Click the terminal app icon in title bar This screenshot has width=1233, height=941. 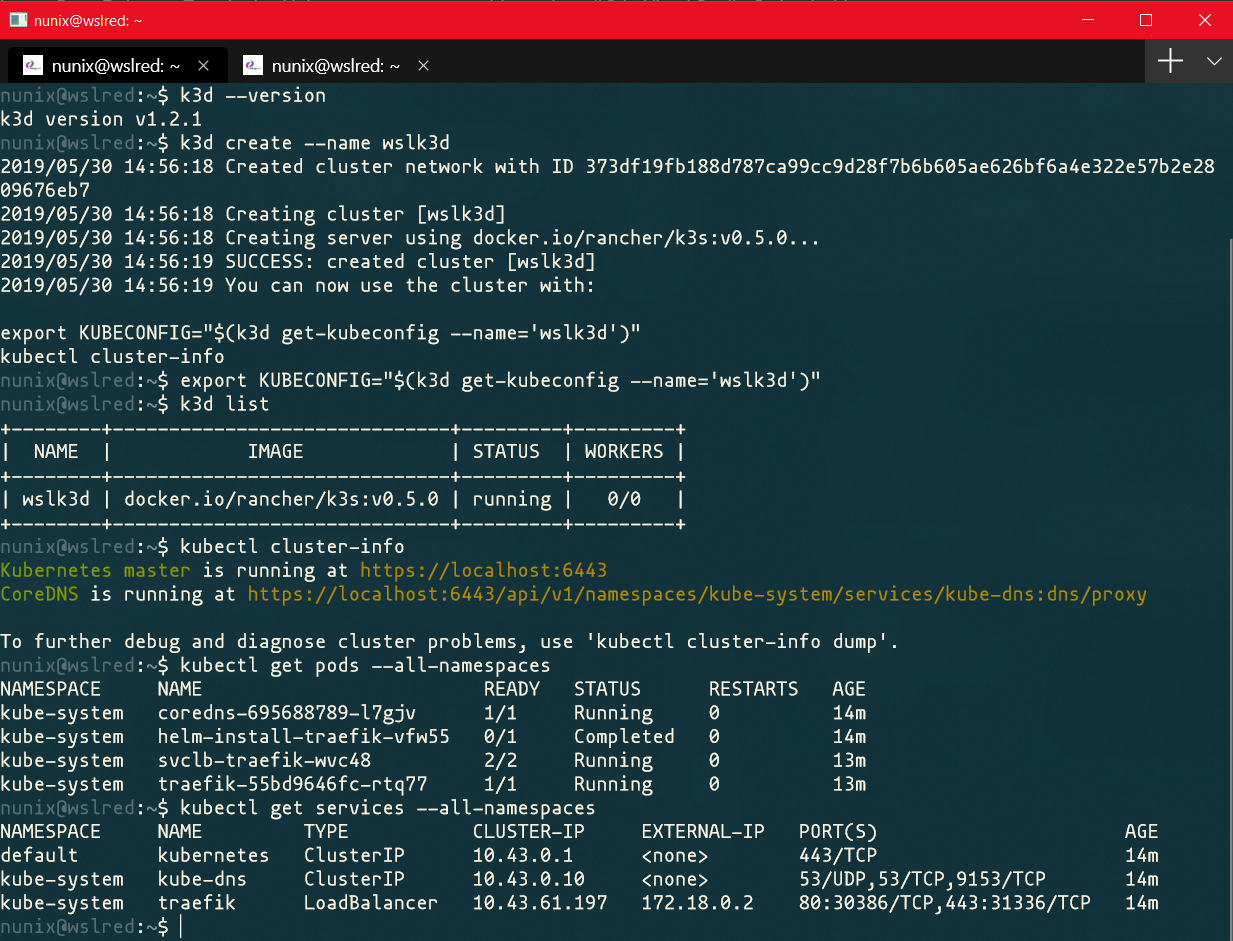pos(18,19)
